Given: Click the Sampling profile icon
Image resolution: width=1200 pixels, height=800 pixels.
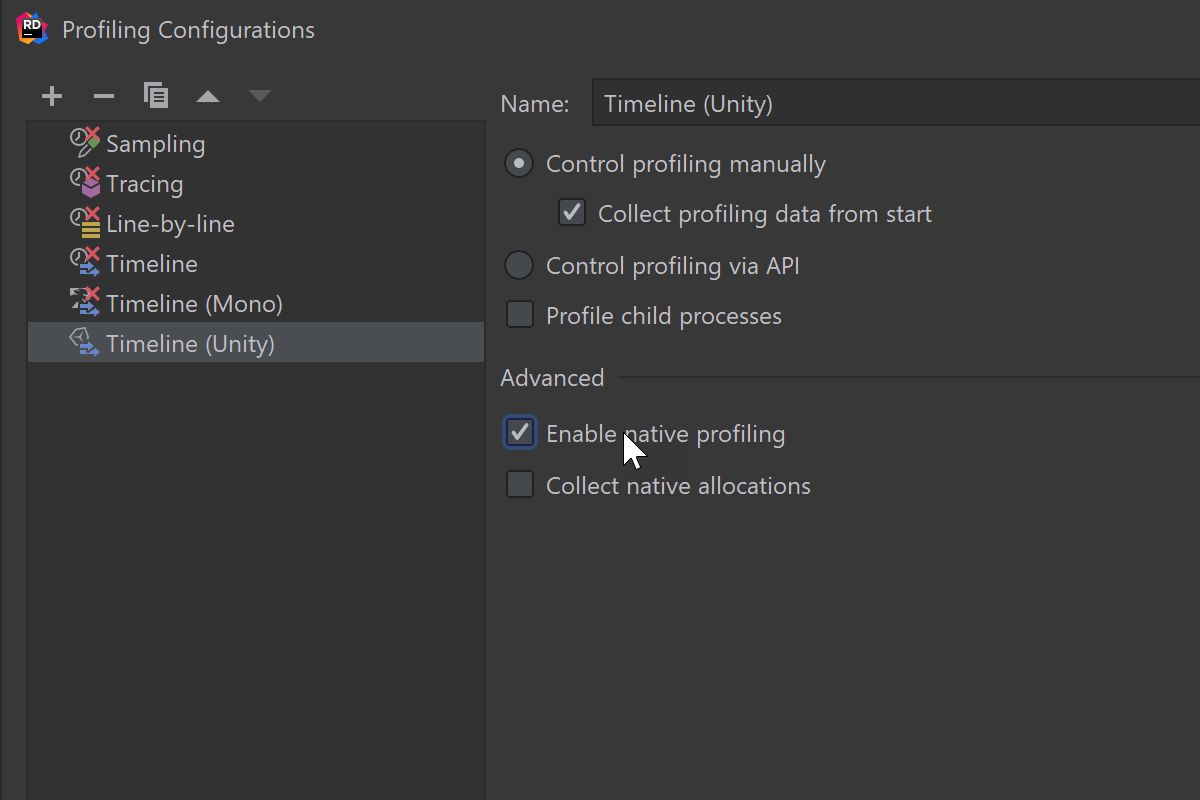Looking at the screenshot, I should click(85, 142).
